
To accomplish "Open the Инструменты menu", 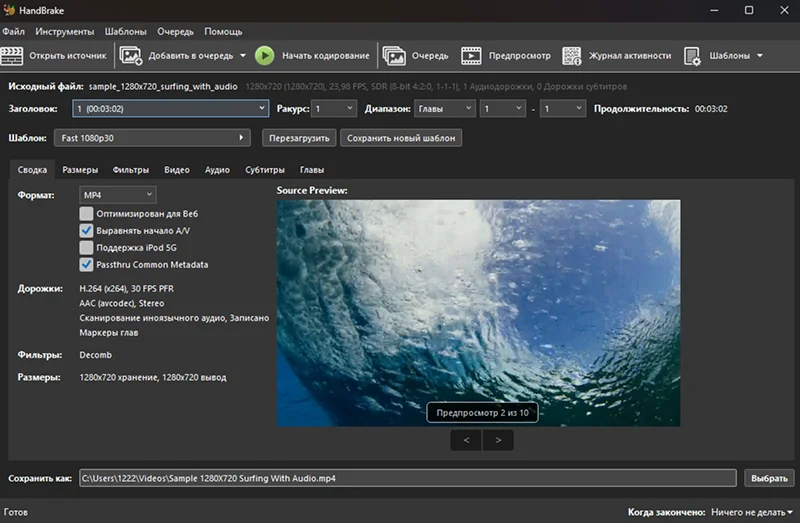I will 65,32.
